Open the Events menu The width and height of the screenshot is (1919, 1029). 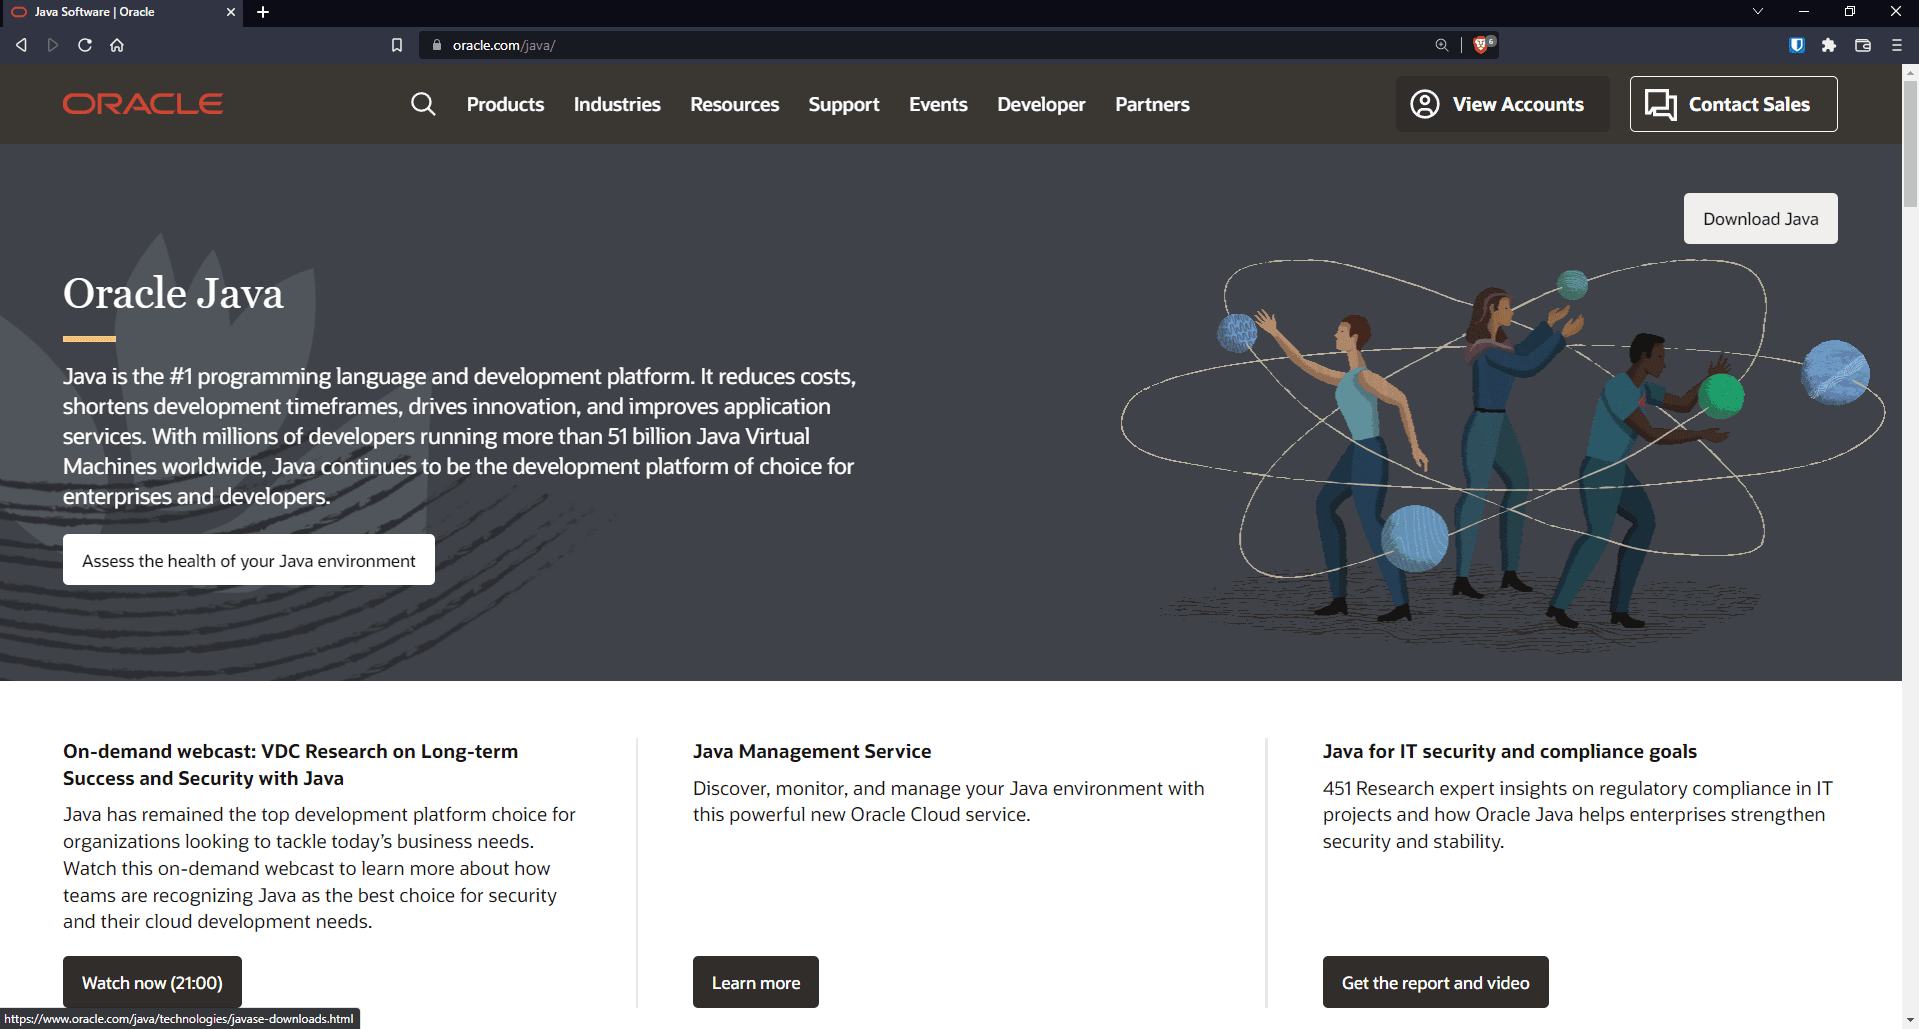click(x=938, y=104)
